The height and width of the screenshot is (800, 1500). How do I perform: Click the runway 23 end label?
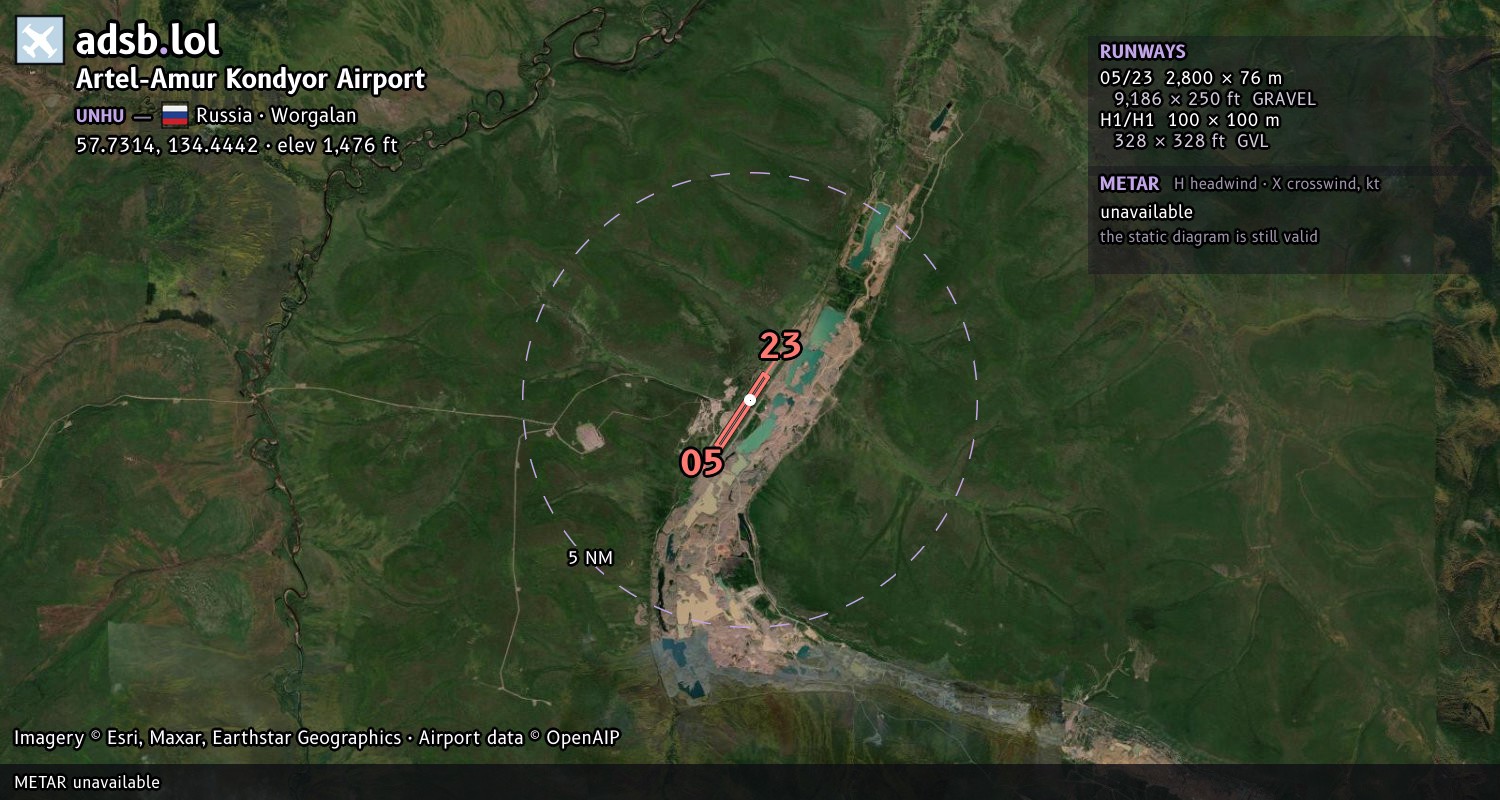[780, 346]
